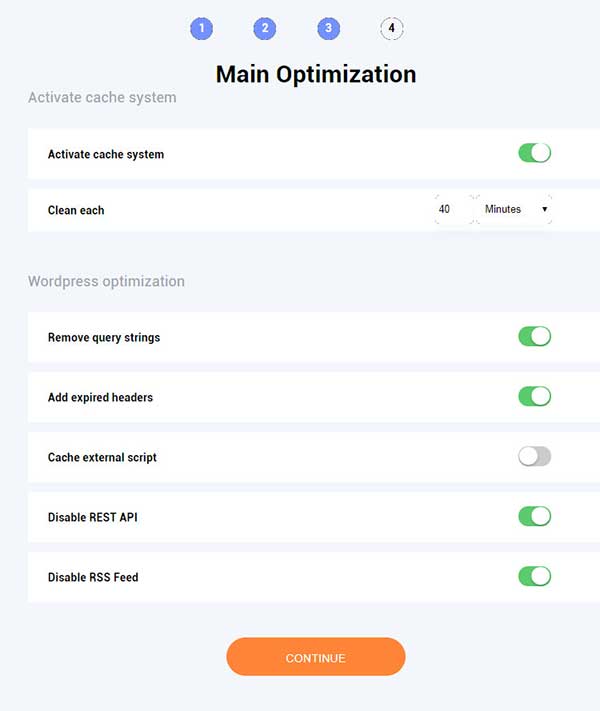This screenshot has width=600, height=711.
Task: Click the 'Disable REST API' label text
Action: click(x=94, y=518)
